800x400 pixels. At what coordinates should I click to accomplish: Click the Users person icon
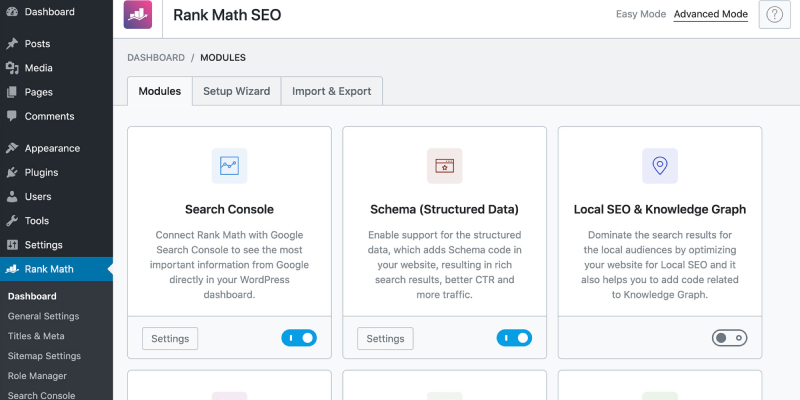pos(12,196)
